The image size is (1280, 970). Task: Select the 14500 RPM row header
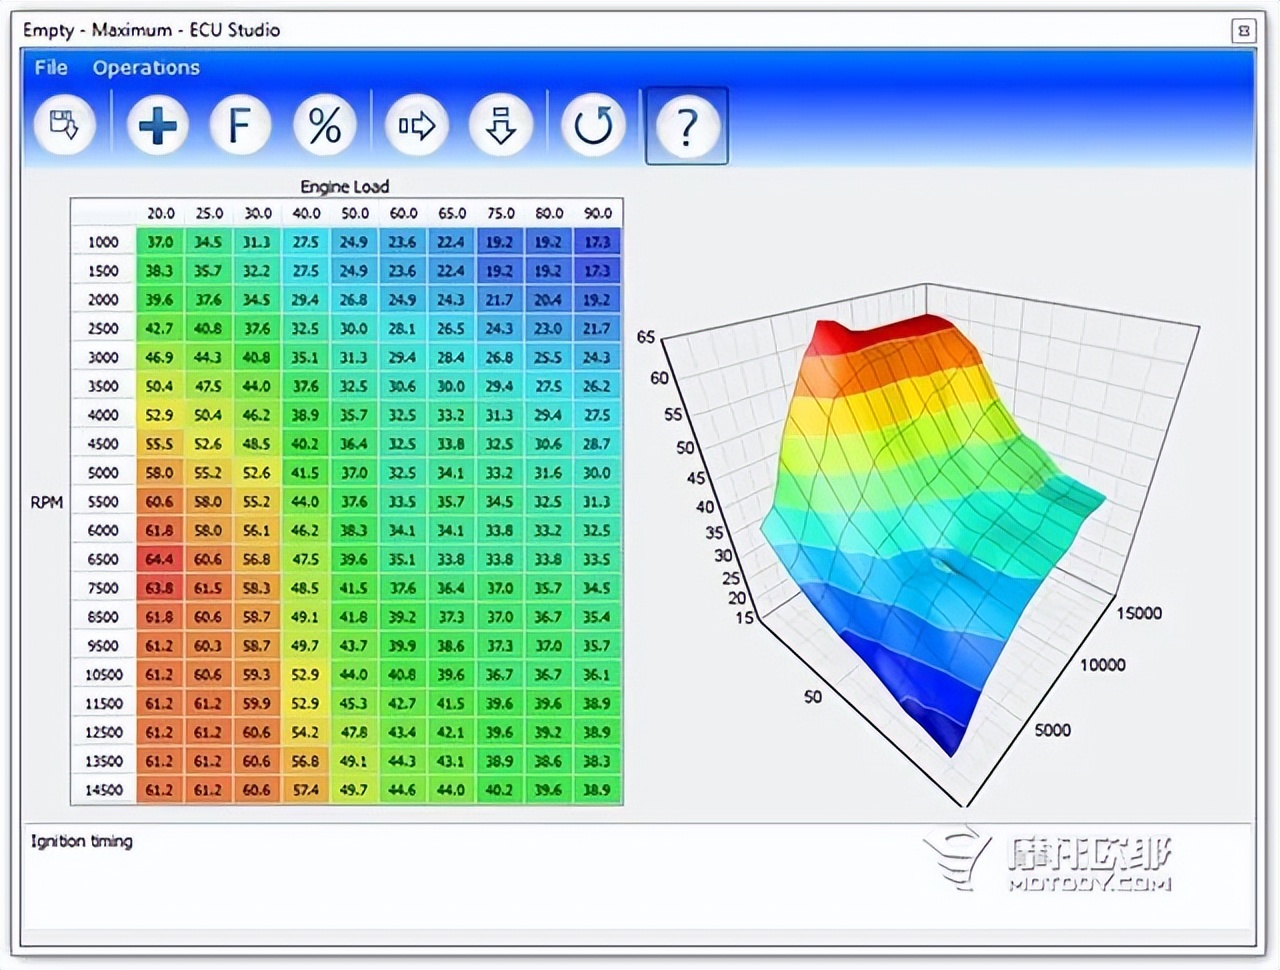pos(103,790)
